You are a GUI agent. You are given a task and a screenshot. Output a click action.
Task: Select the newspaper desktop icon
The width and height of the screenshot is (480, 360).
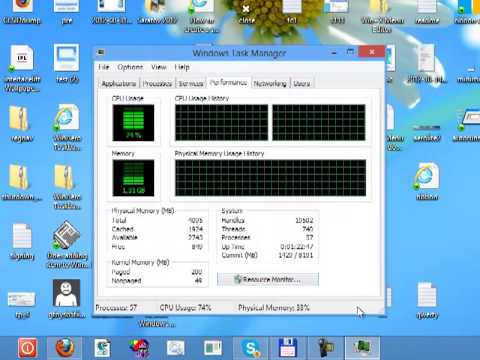(x=67, y=244)
